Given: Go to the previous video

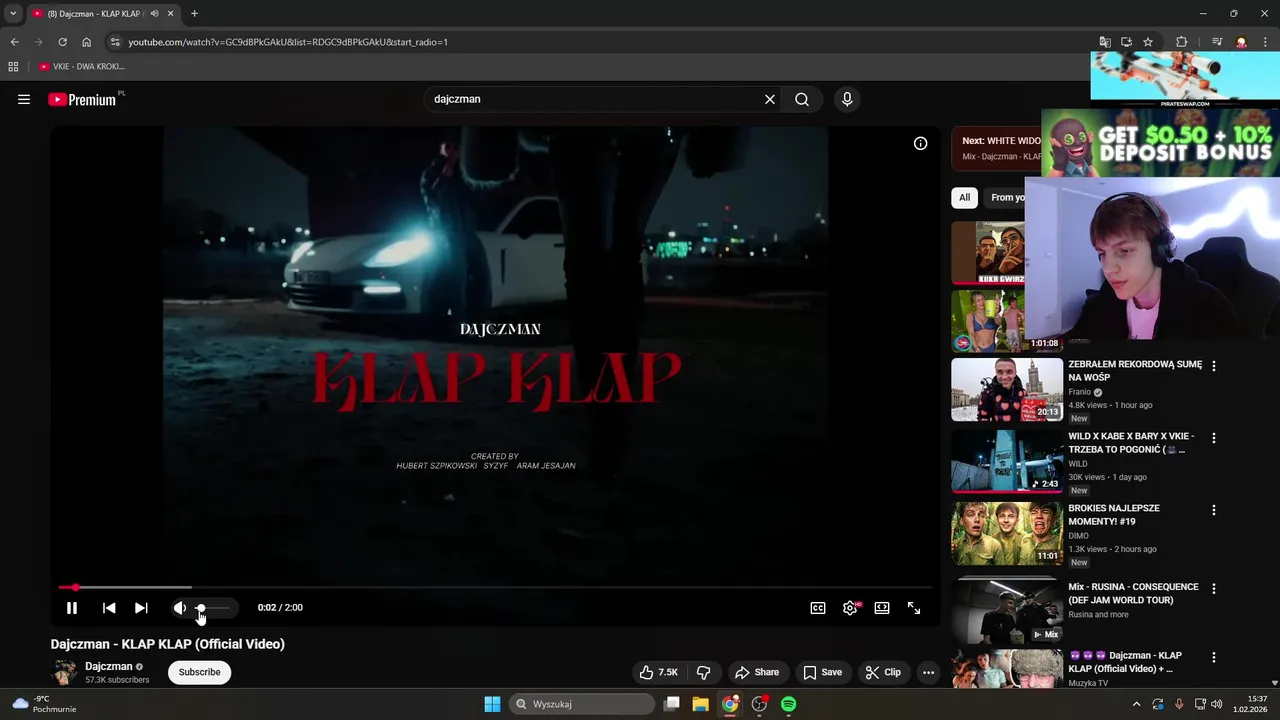Looking at the screenshot, I should [109, 608].
